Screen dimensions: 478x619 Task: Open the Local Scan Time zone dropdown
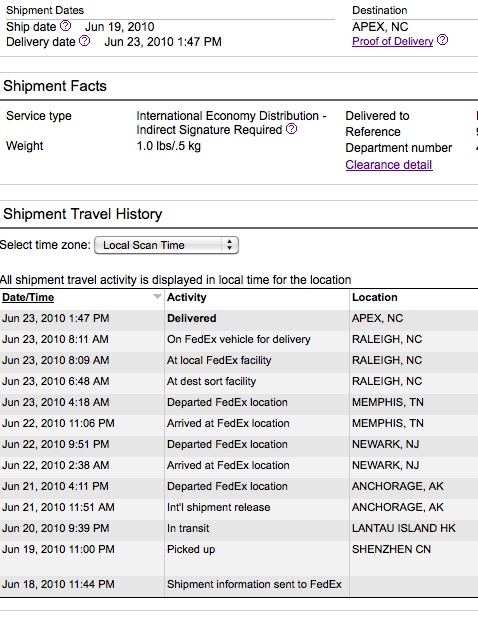tap(166, 245)
